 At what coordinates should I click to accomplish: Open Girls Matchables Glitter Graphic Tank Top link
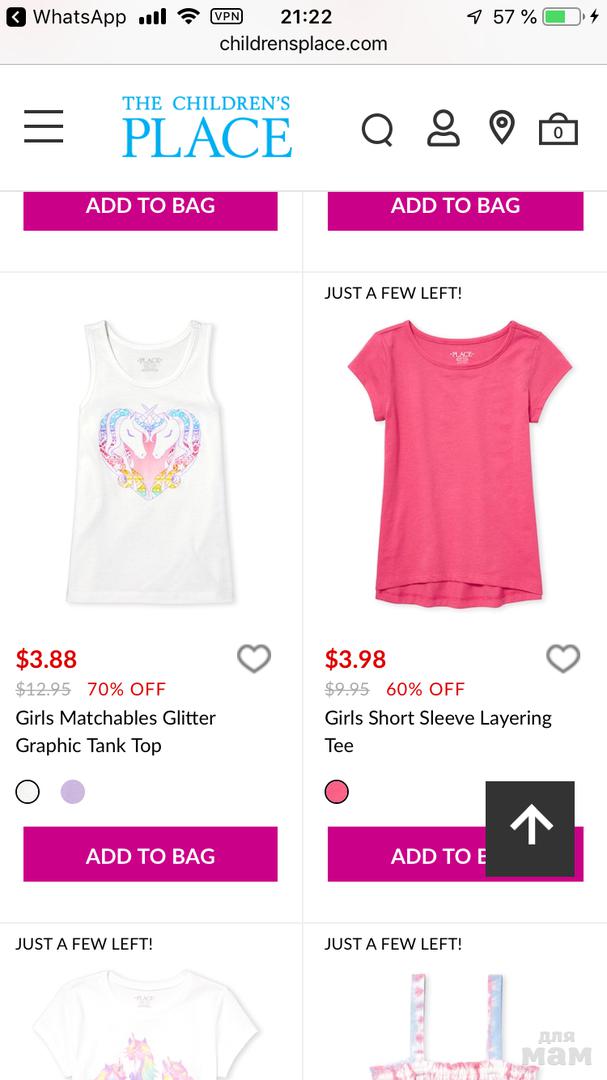pos(115,731)
